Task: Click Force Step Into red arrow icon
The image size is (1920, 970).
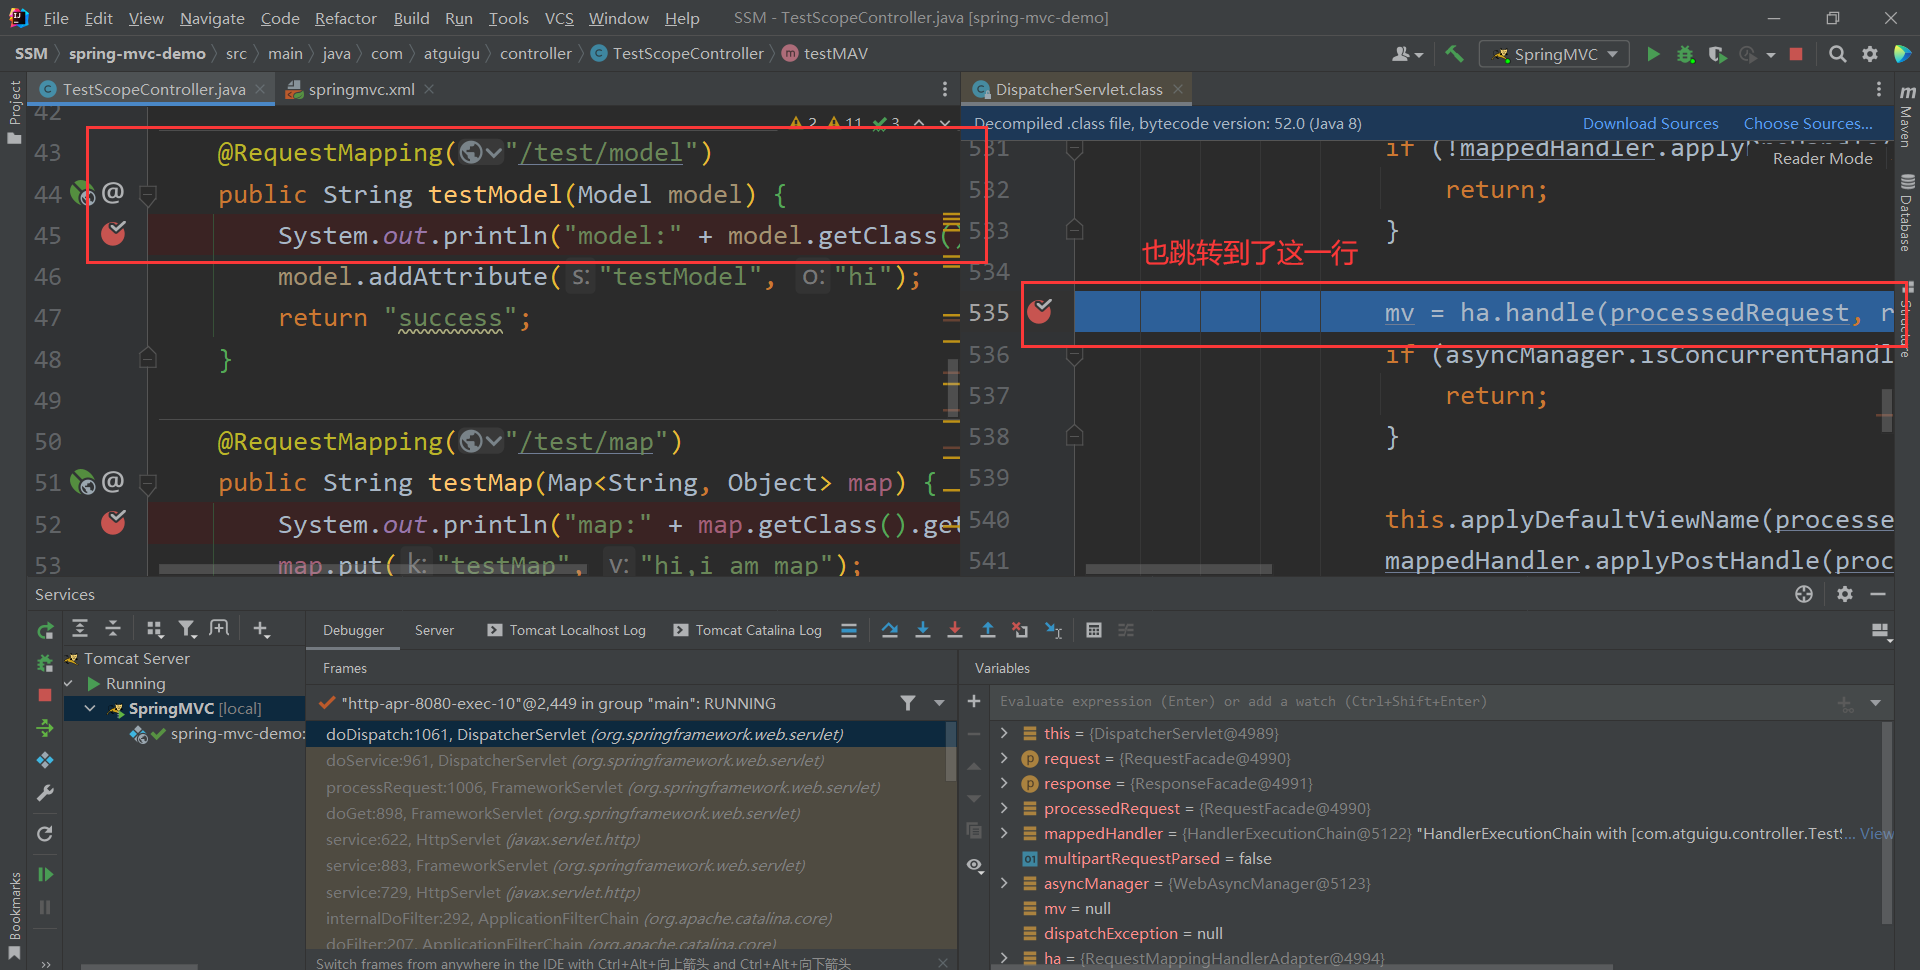Action: coord(955,630)
